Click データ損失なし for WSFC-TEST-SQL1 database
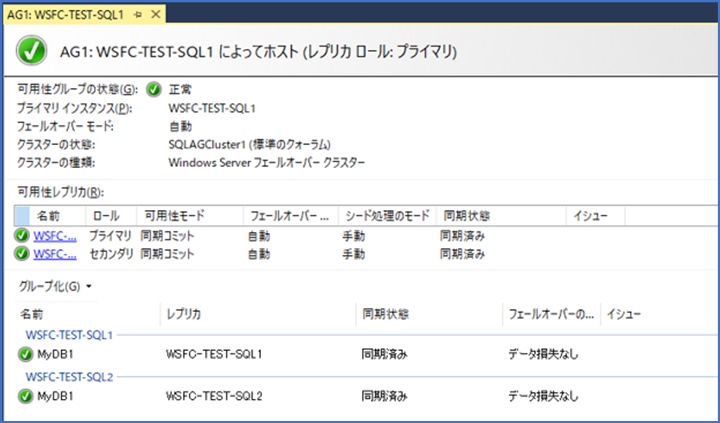Image resolution: width=720 pixels, height=423 pixels. [x=543, y=355]
